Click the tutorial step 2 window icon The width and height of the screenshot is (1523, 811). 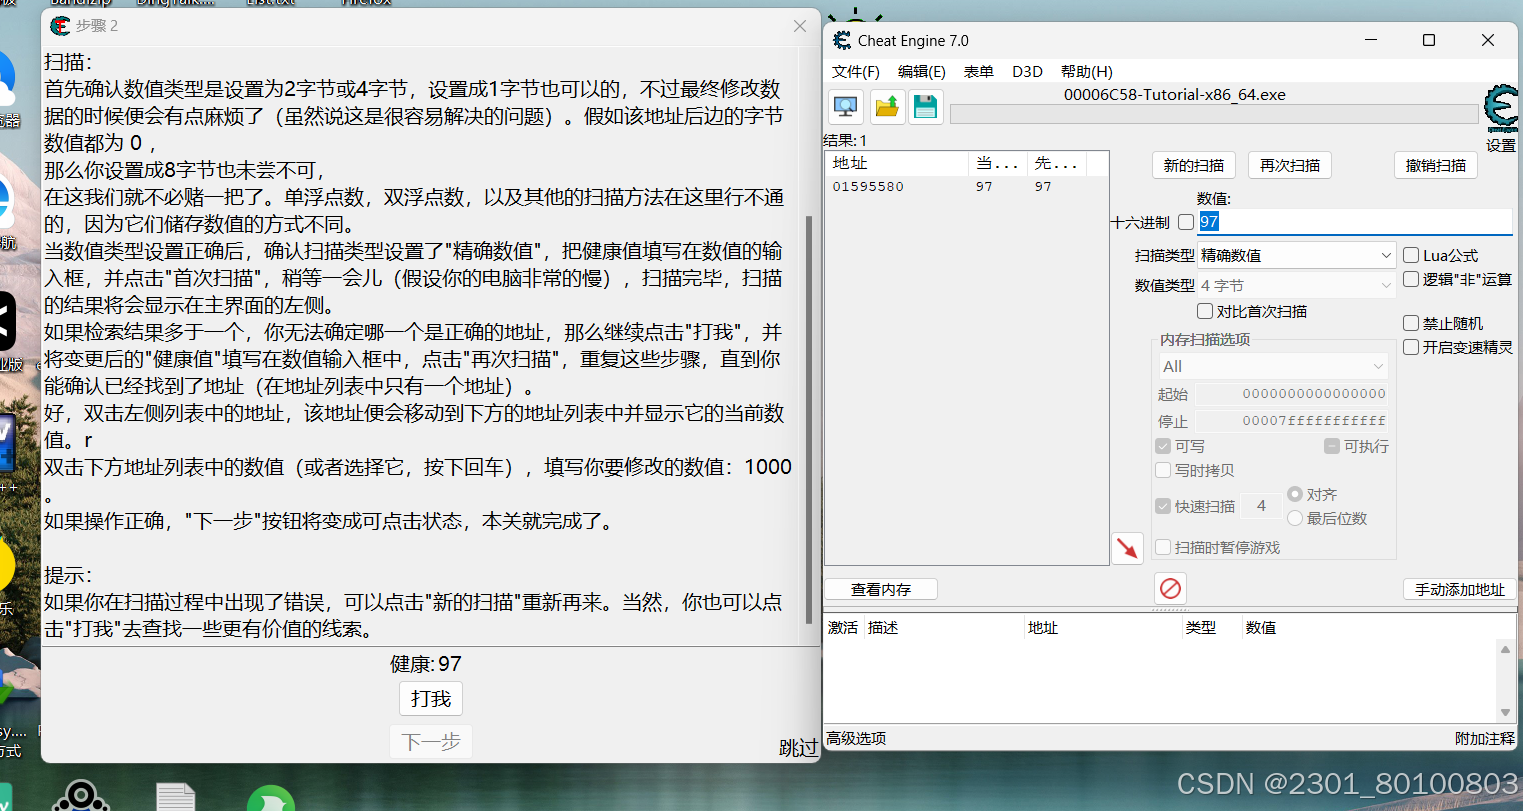coord(60,25)
